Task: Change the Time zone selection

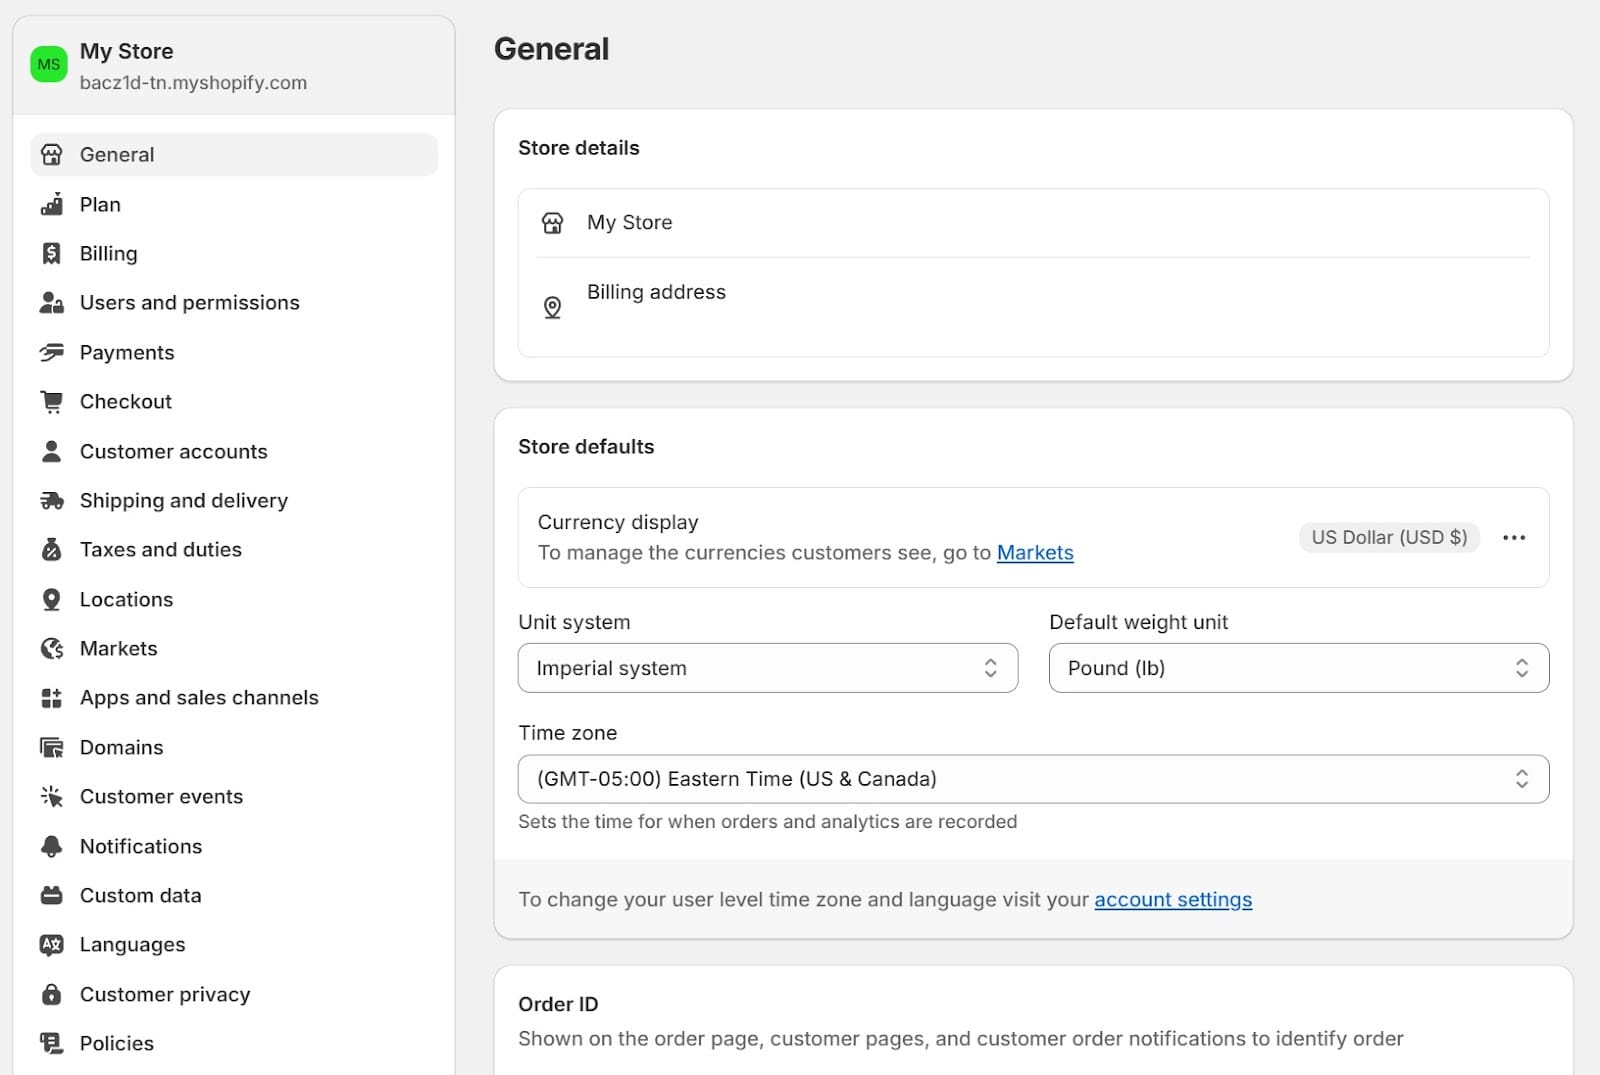Action: (x=1033, y=778)
